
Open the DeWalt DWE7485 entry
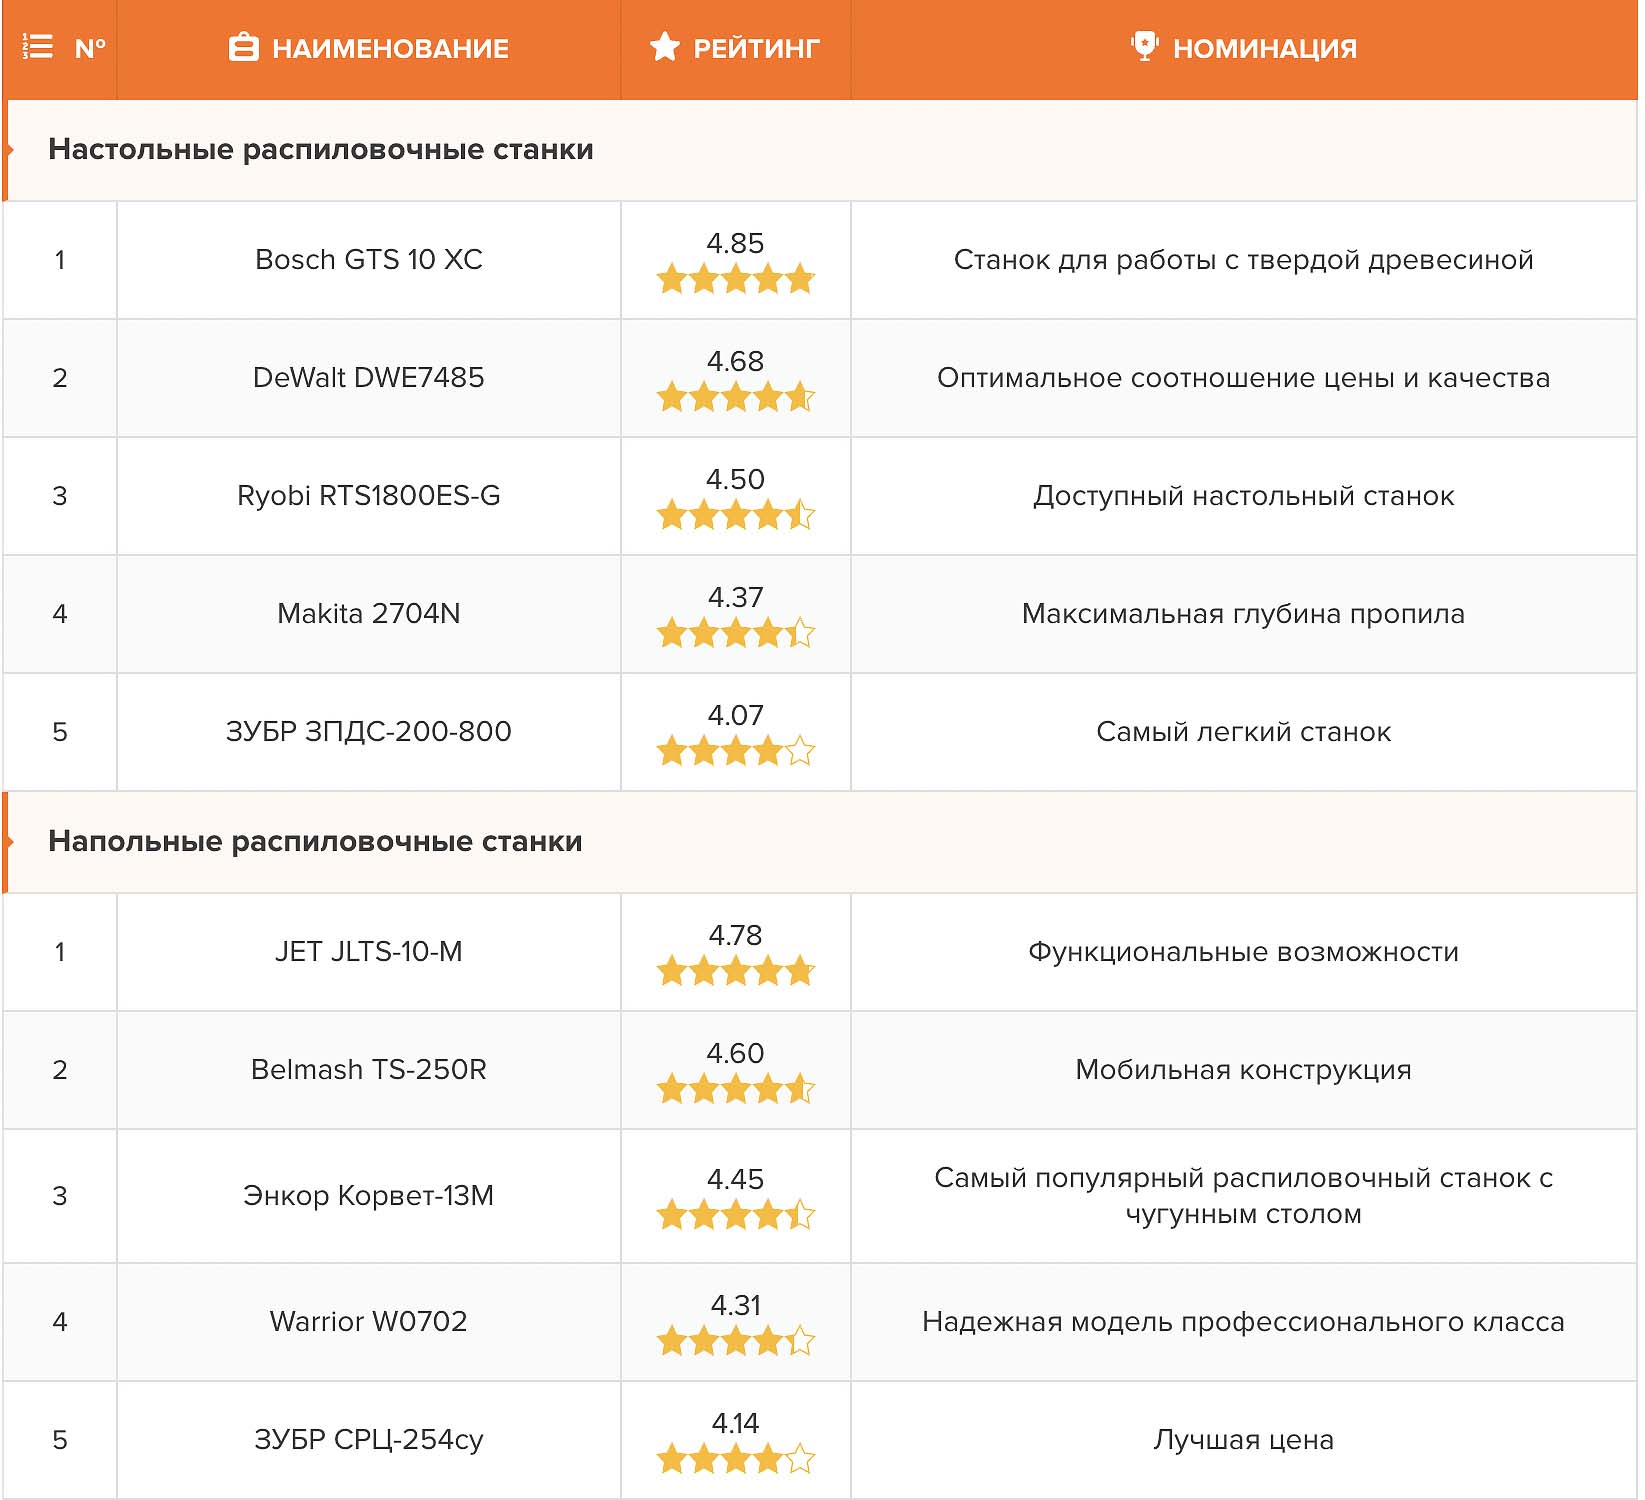pyautogui.click(x=368, y=378)
